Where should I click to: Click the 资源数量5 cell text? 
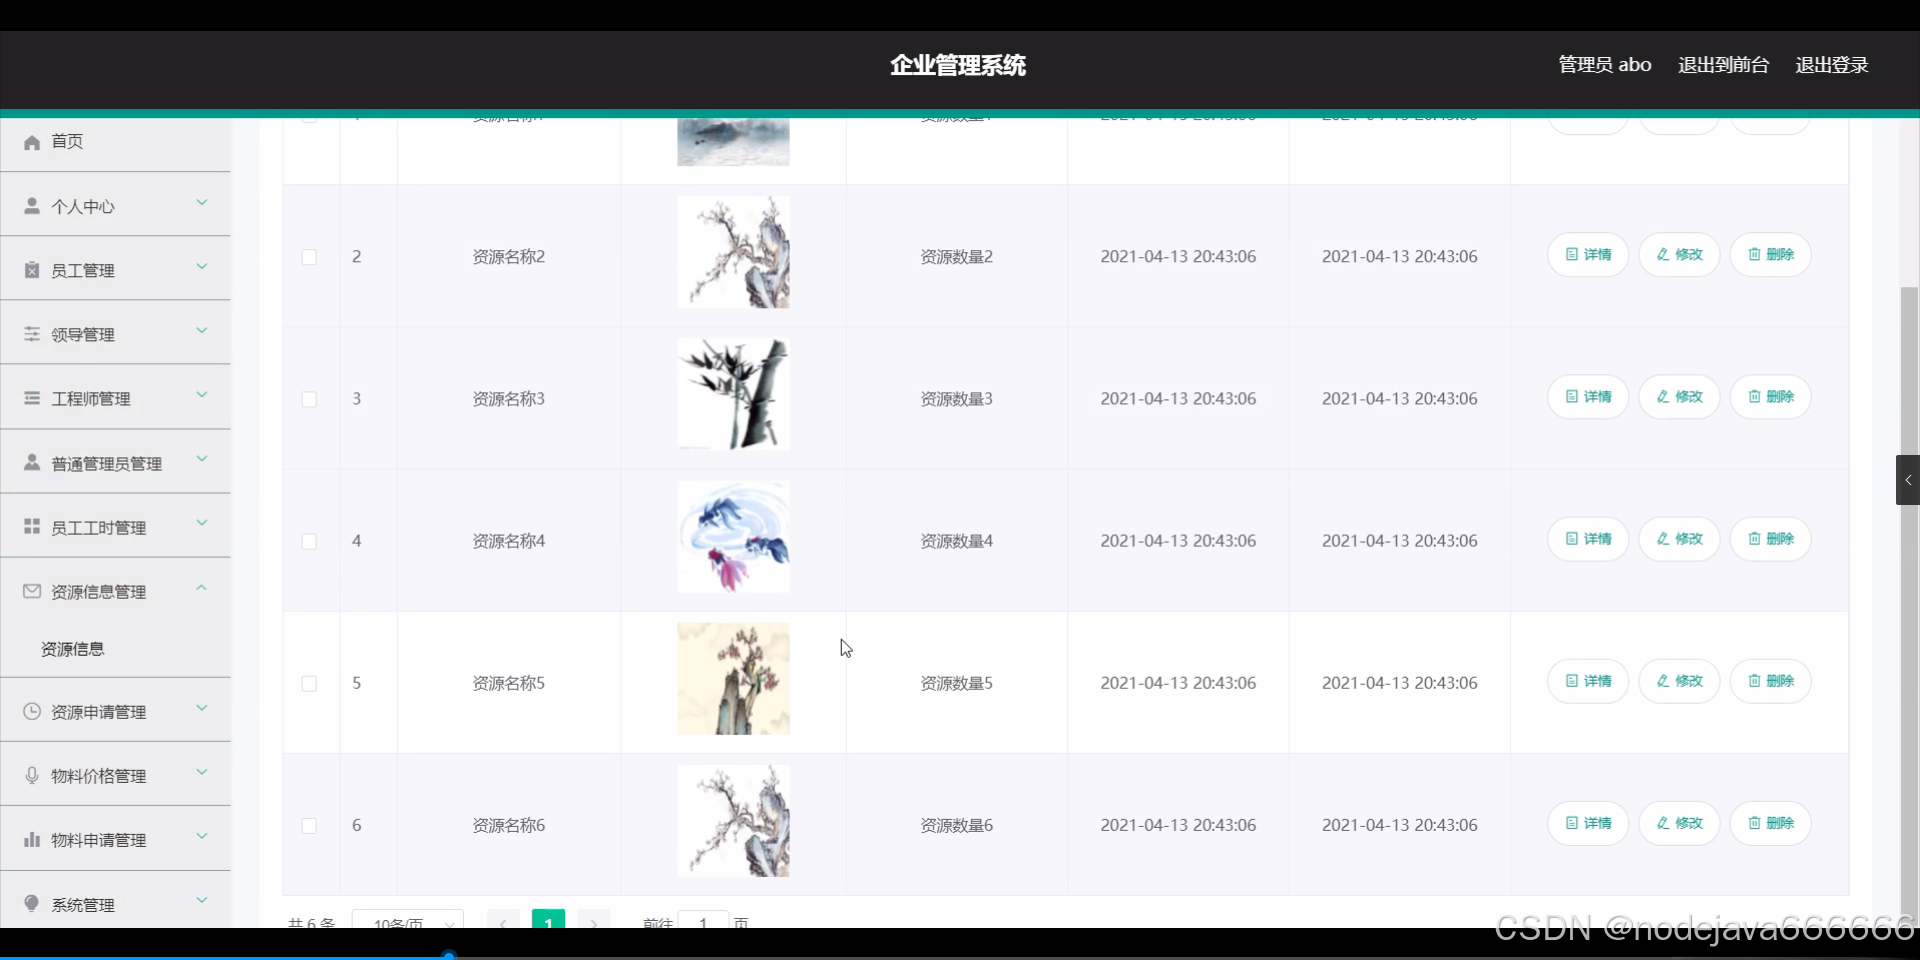(957, 683)
